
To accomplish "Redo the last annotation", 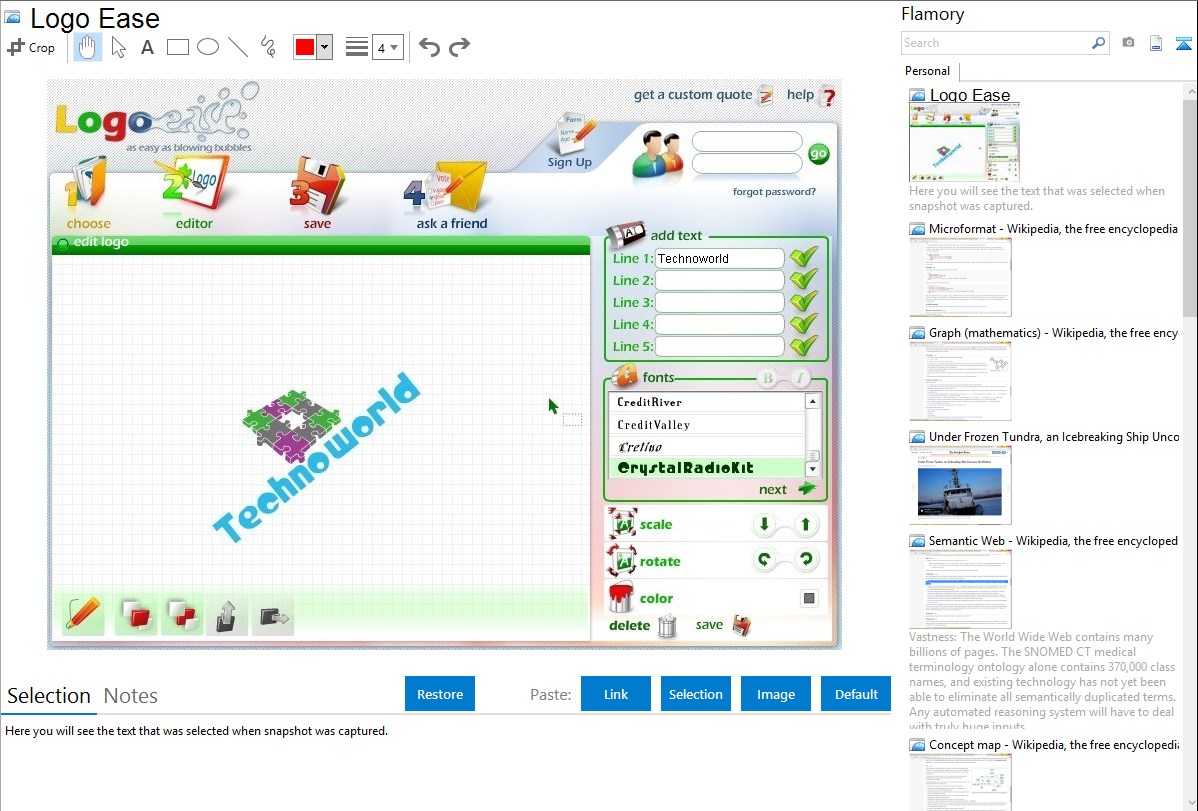I will click(459, 47).
